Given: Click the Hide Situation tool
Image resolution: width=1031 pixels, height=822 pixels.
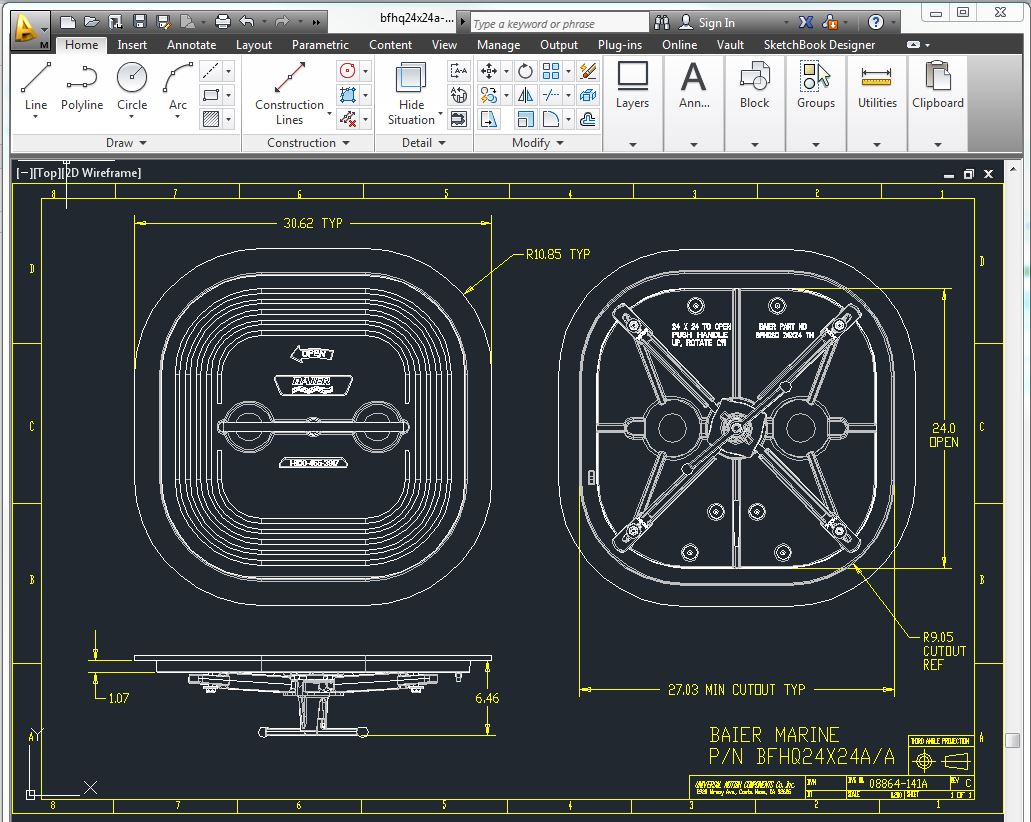Looking at the screenshot, I should point(411,93).
